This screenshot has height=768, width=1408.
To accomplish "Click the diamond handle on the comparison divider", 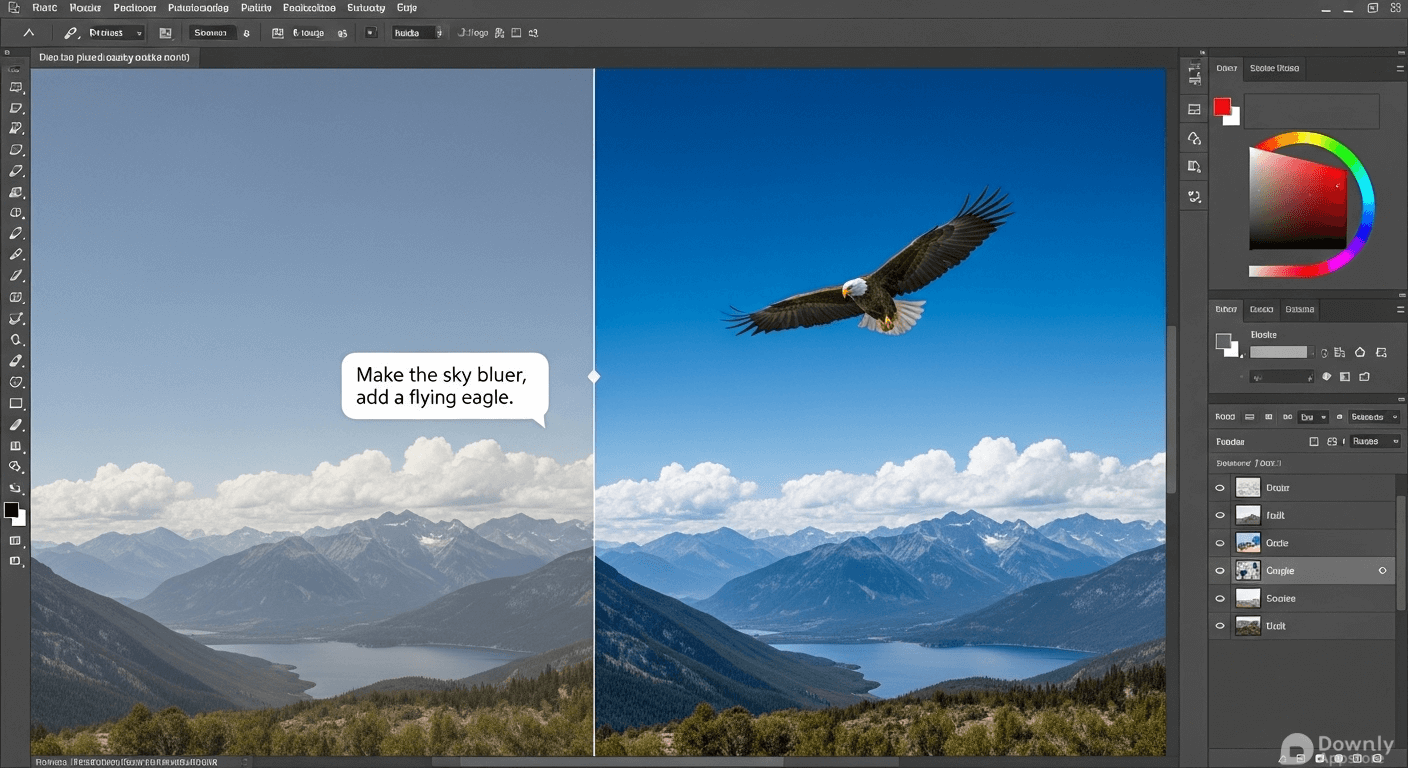I will tap(594, 377).
